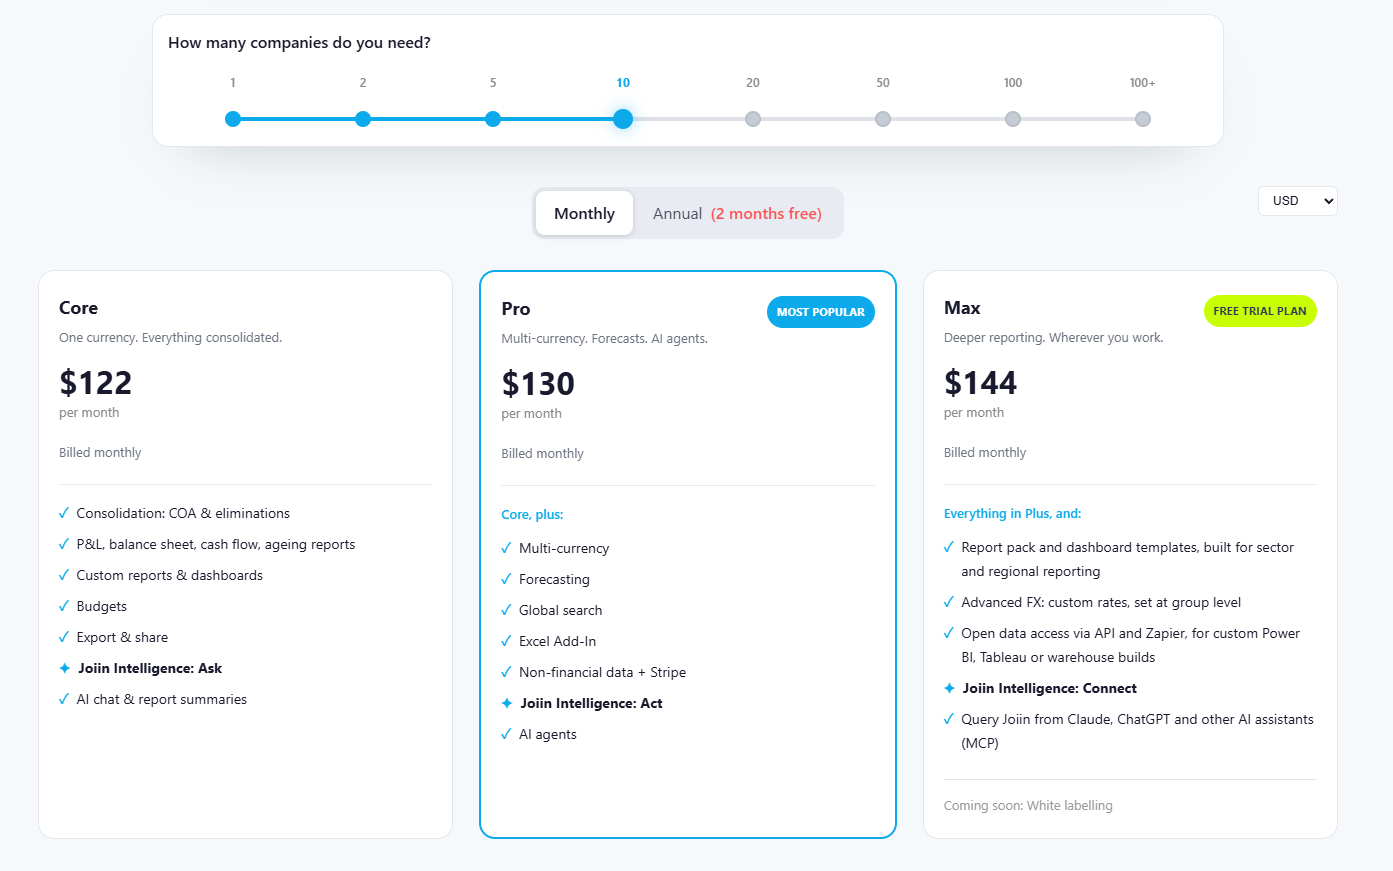Set the company slider to 1

click(233, 119)
